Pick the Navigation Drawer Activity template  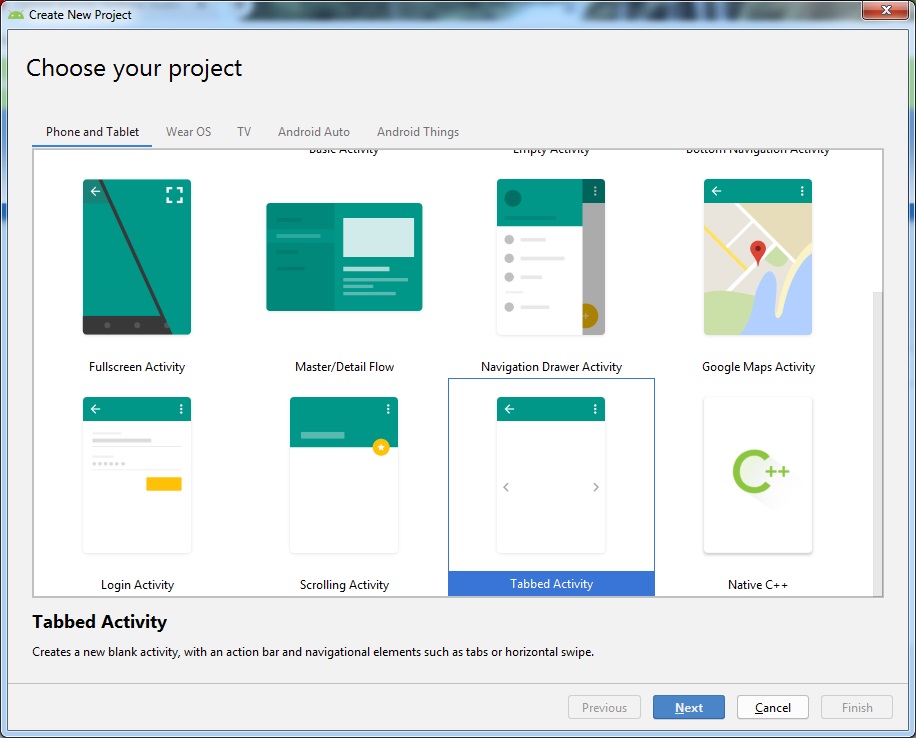pos(551,257)
